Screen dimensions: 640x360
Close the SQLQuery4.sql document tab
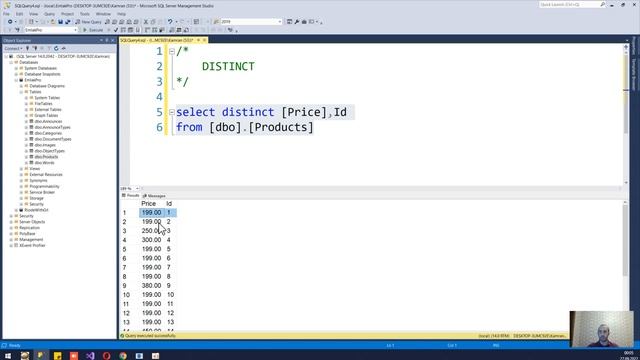204,40
